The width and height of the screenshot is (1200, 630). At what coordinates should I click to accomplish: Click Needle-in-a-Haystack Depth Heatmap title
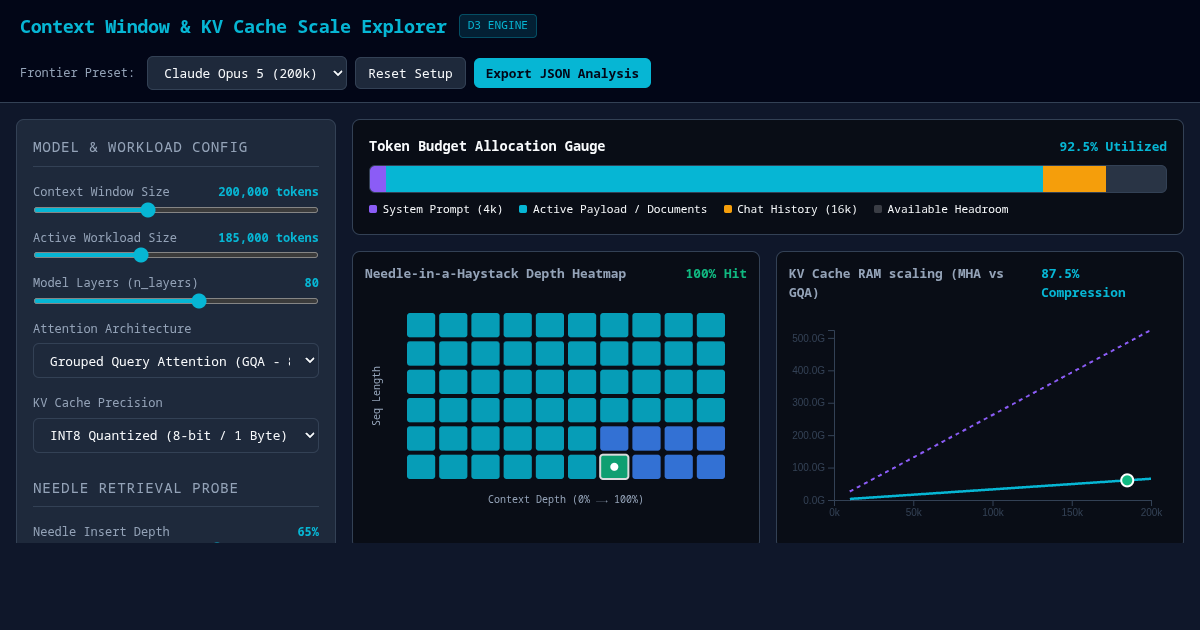pos(495,274)
